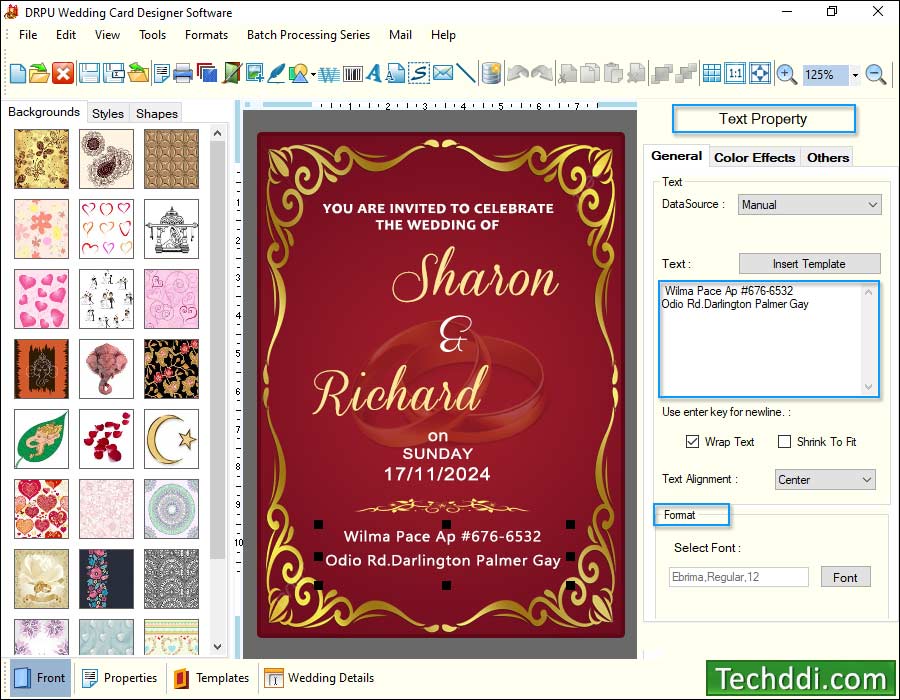
Task: Click the Properties button in bottom bar
Action: [119, 678]
